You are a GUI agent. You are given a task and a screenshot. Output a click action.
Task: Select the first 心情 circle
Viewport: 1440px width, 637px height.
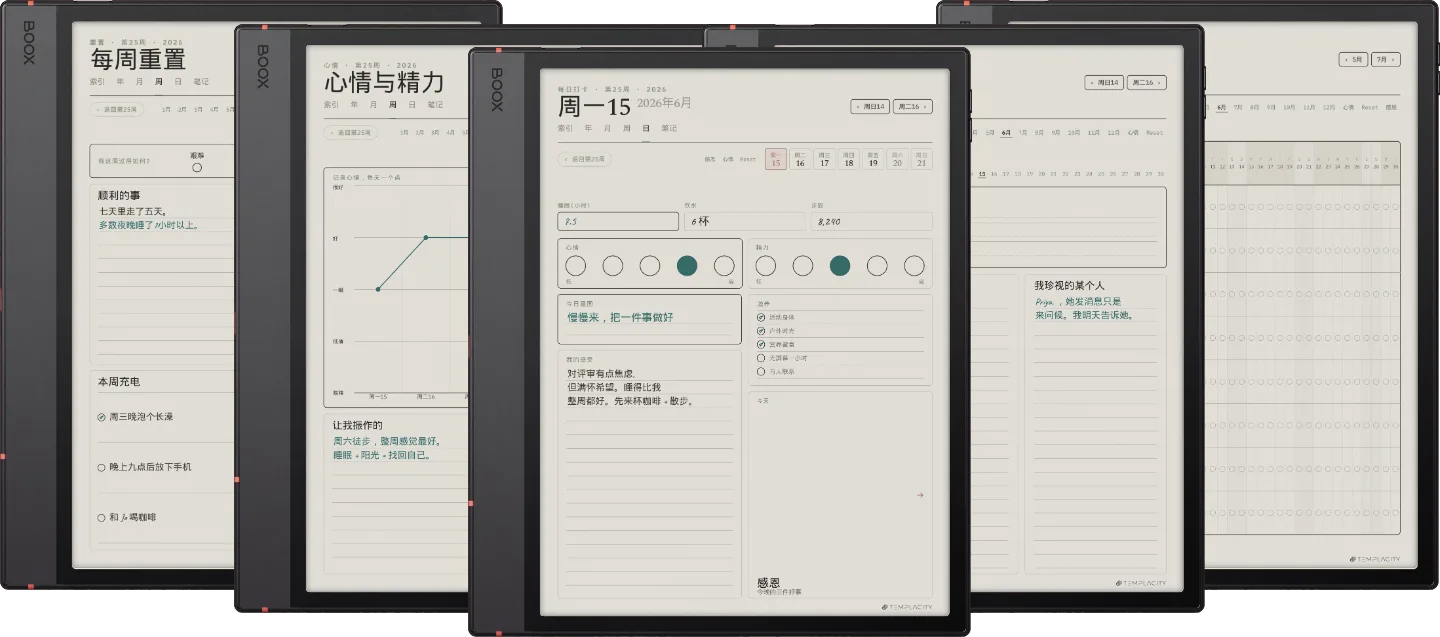click(576, 265)
